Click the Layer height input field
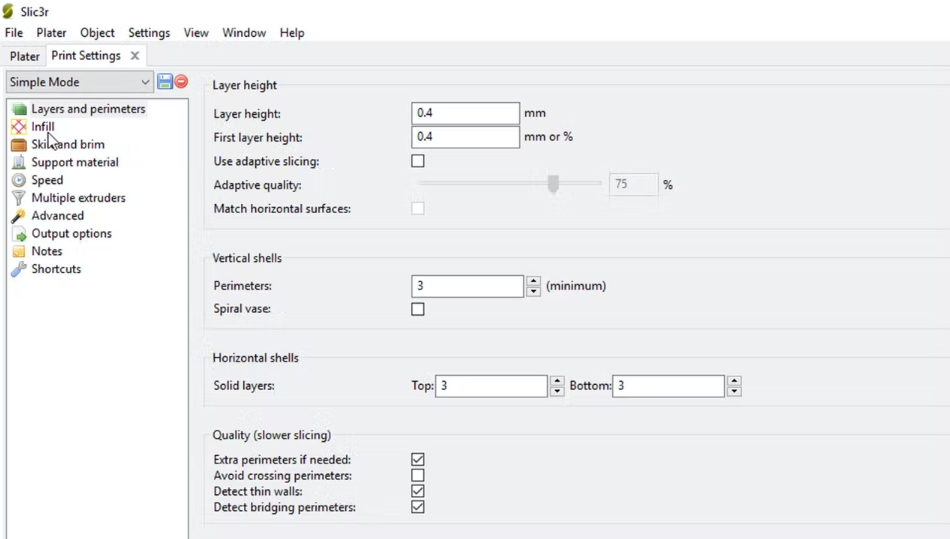The width and height of the screenshot is (950, 539). pyautogui.click(x=465, y=113)
